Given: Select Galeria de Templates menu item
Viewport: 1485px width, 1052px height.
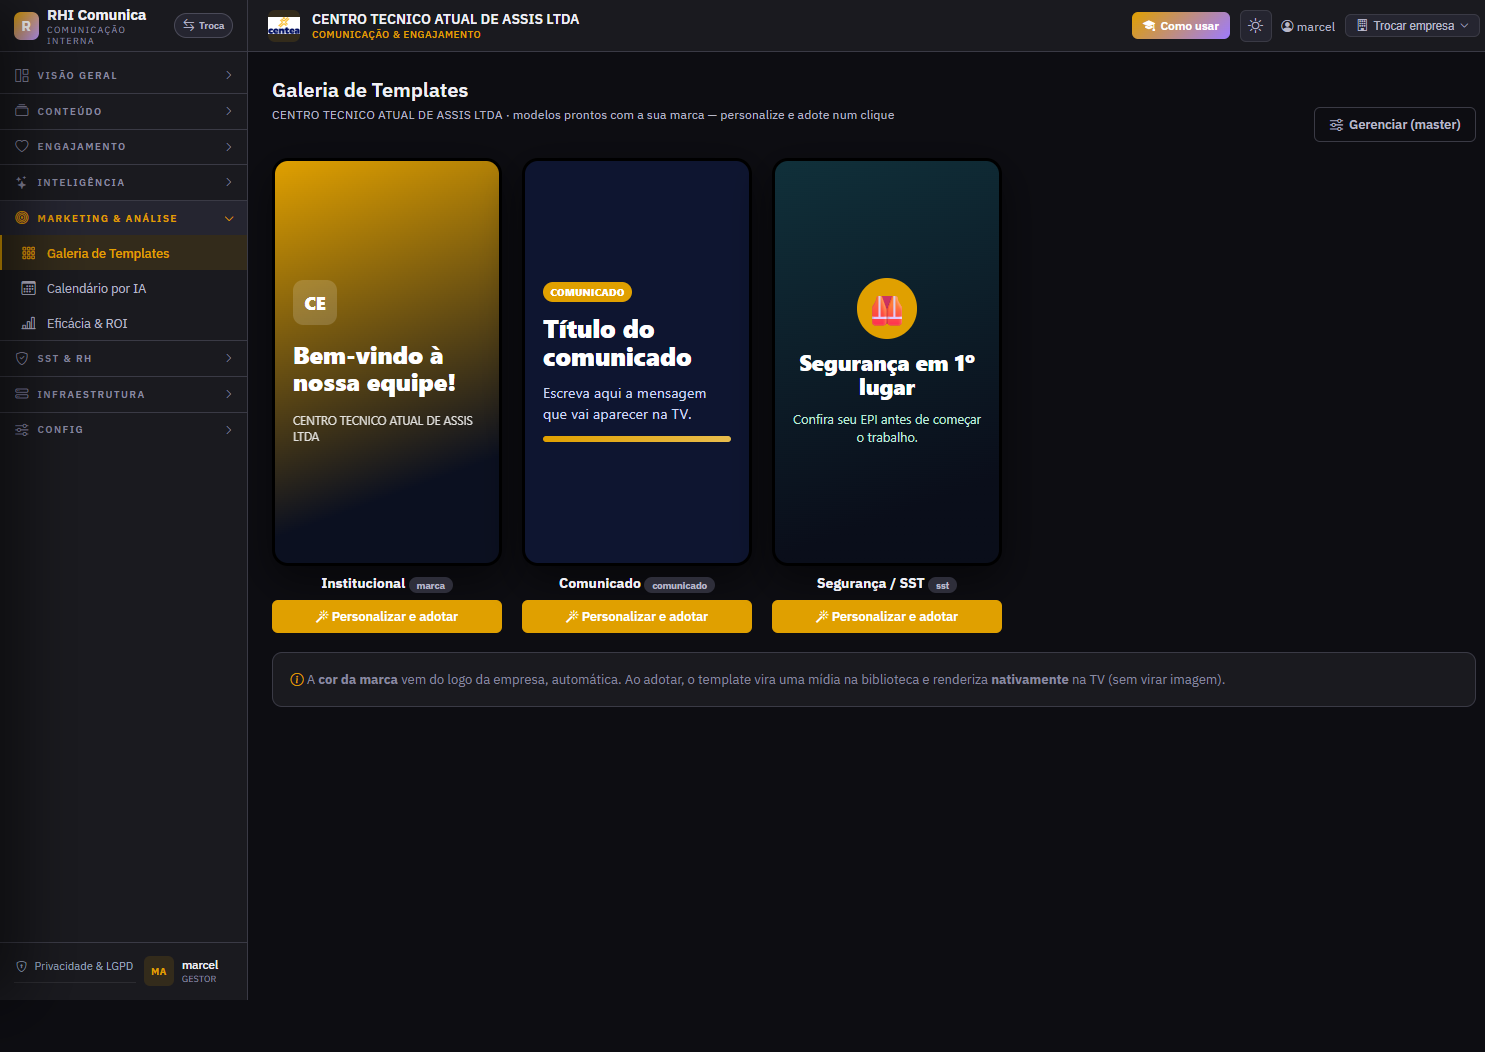Looking at the screenshot, I should [124, 253].
